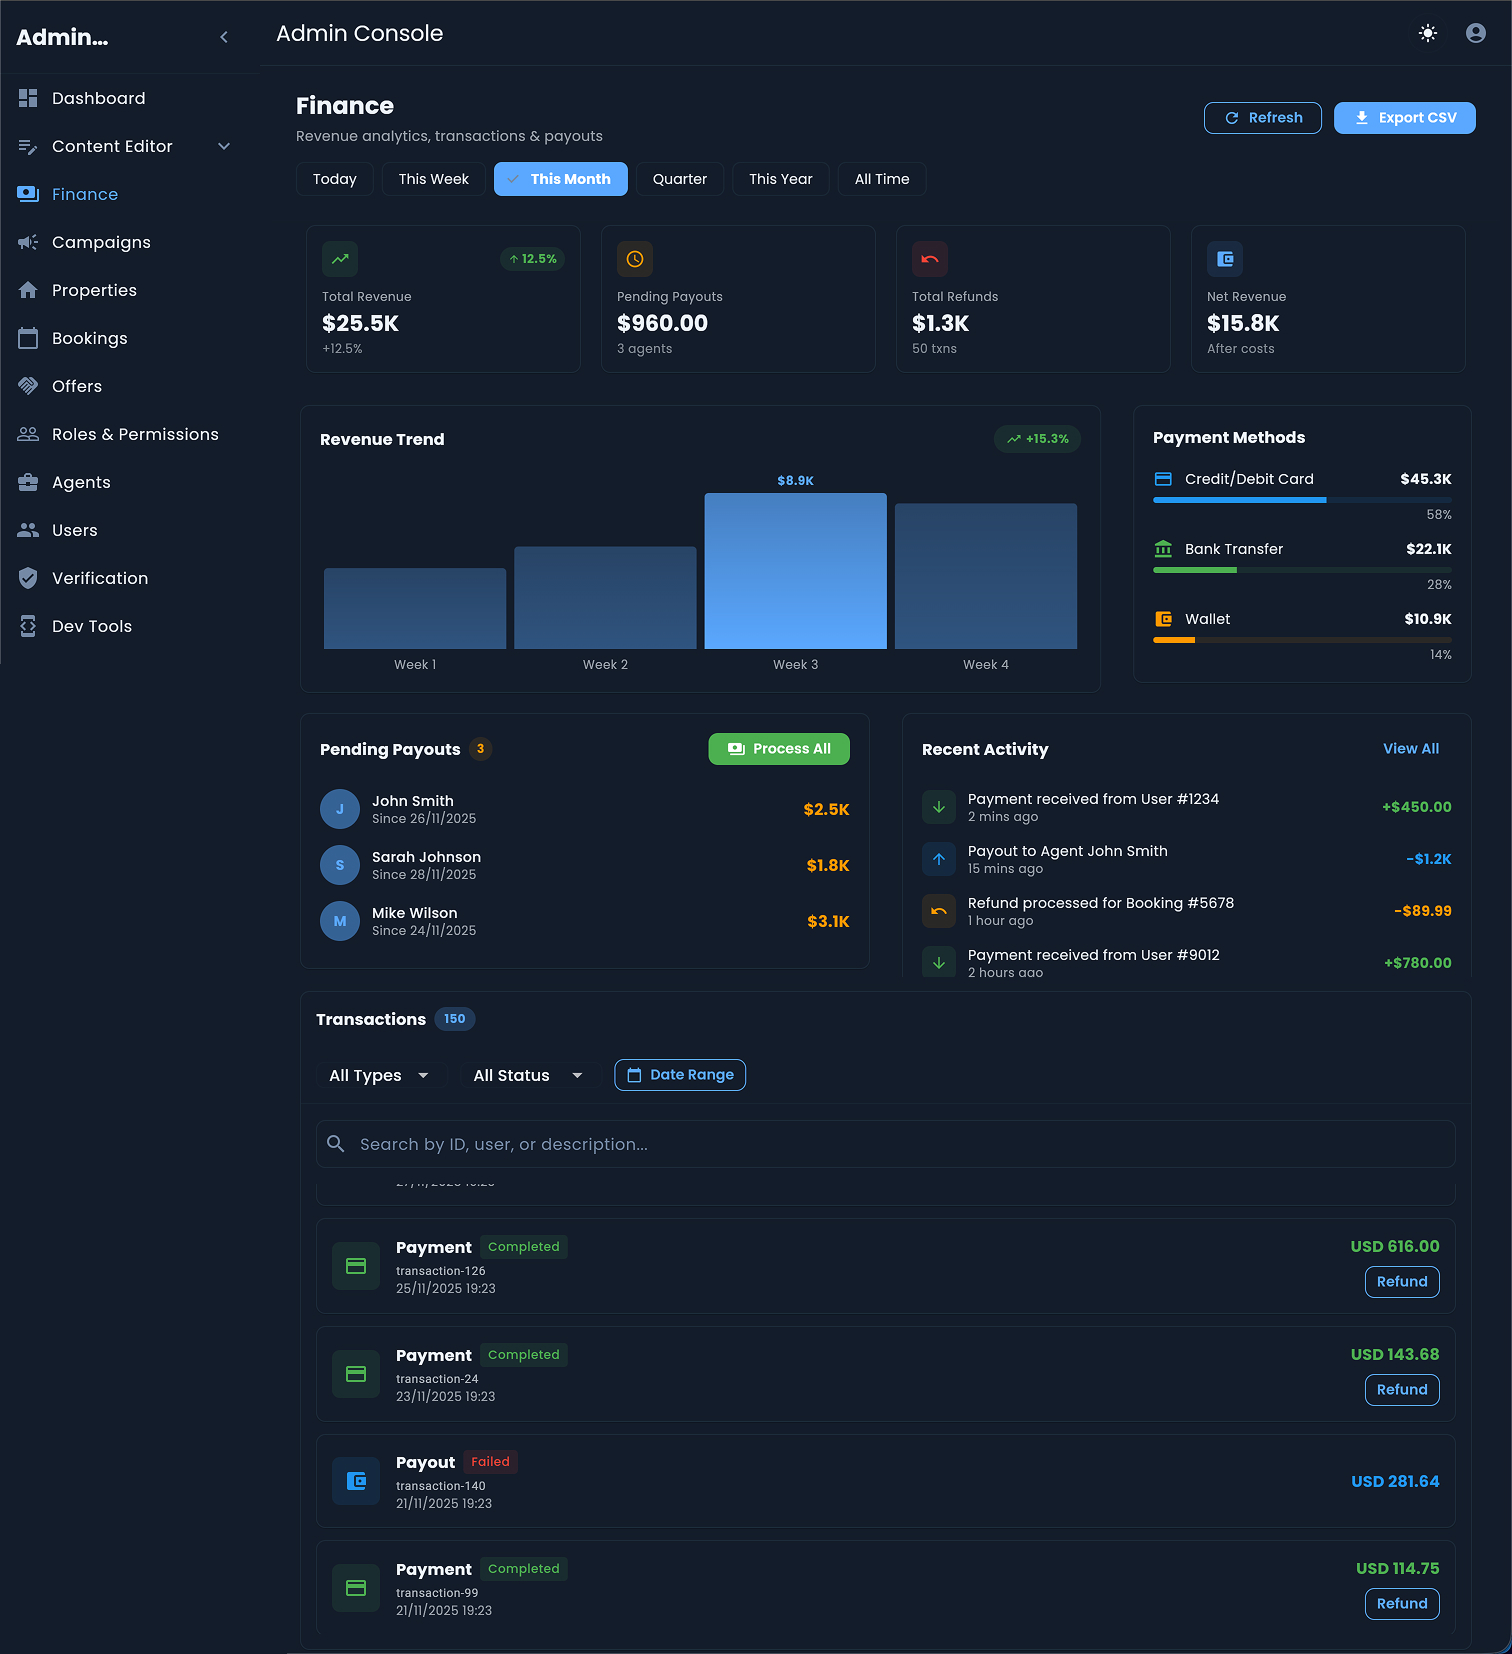Click the Bank Transfer building icon
The image size is (1512, 1654).
coord(1163,549)
